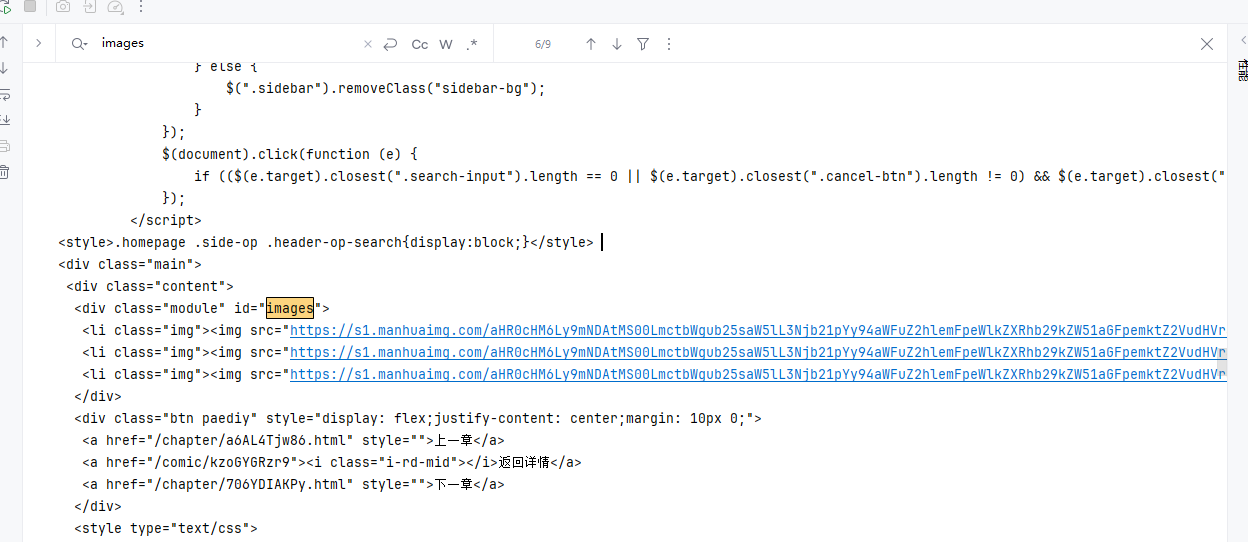Screen dimensions: 1248x542
Task: Click the Stop run button
Action: point(30,6)
